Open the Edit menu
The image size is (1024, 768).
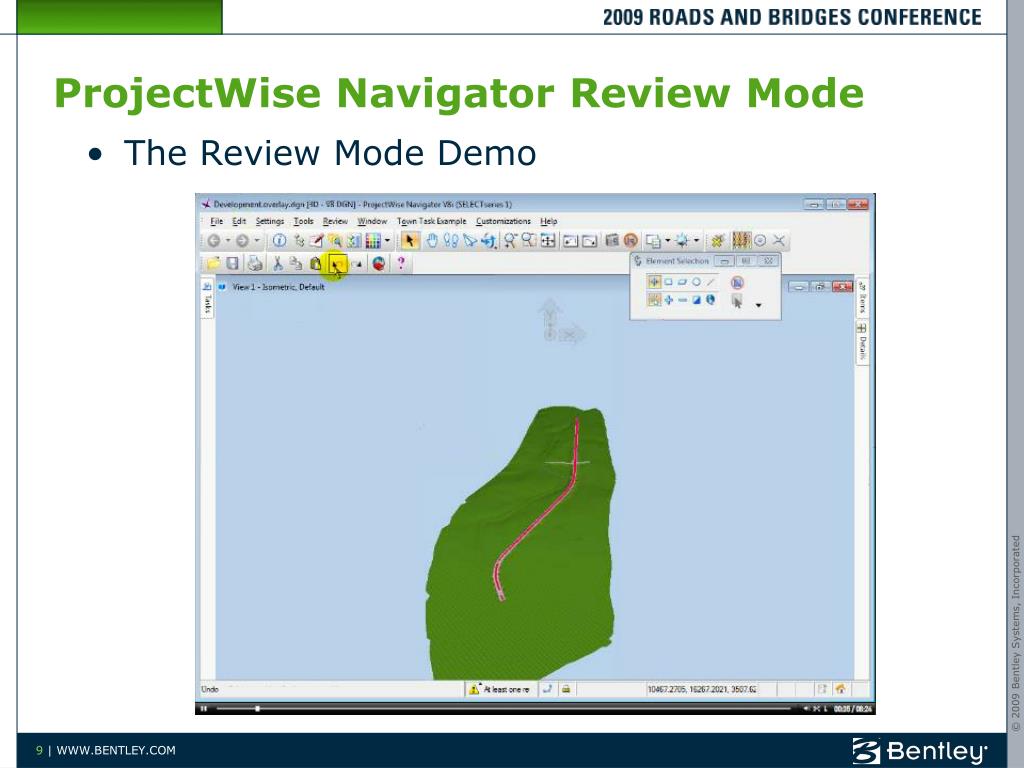239,221
